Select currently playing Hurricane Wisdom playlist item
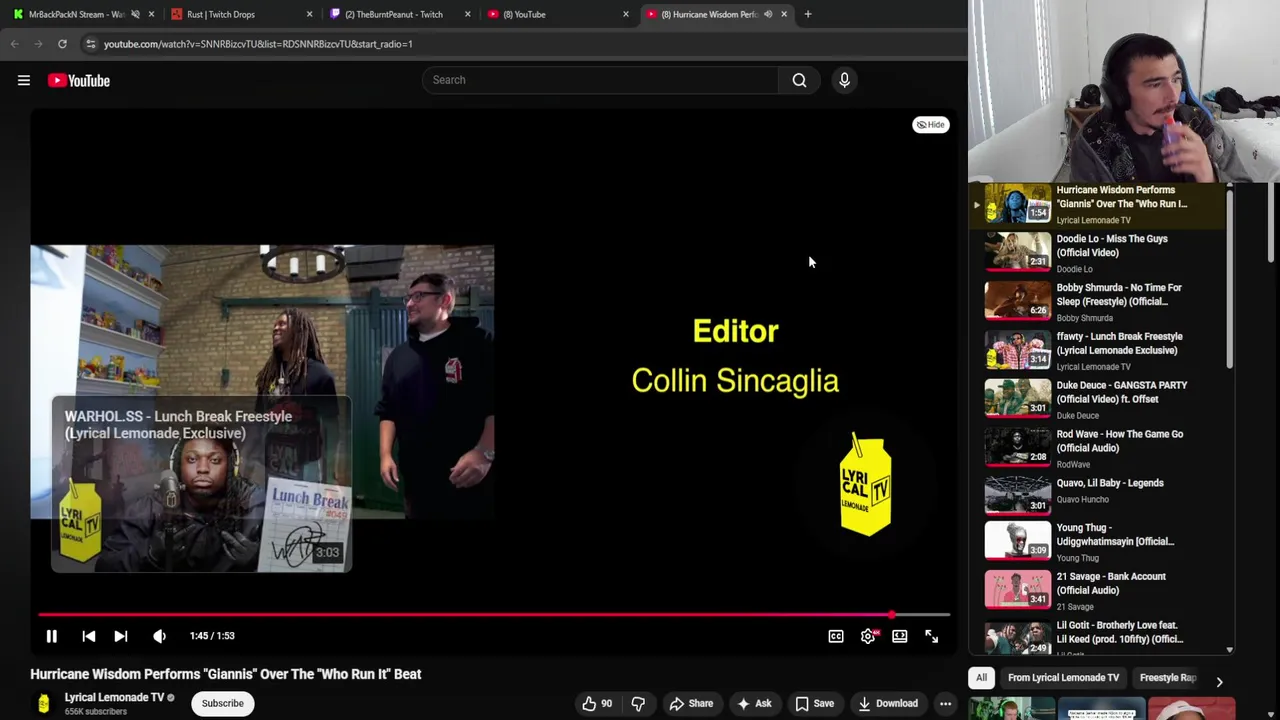 (1097, 204)
